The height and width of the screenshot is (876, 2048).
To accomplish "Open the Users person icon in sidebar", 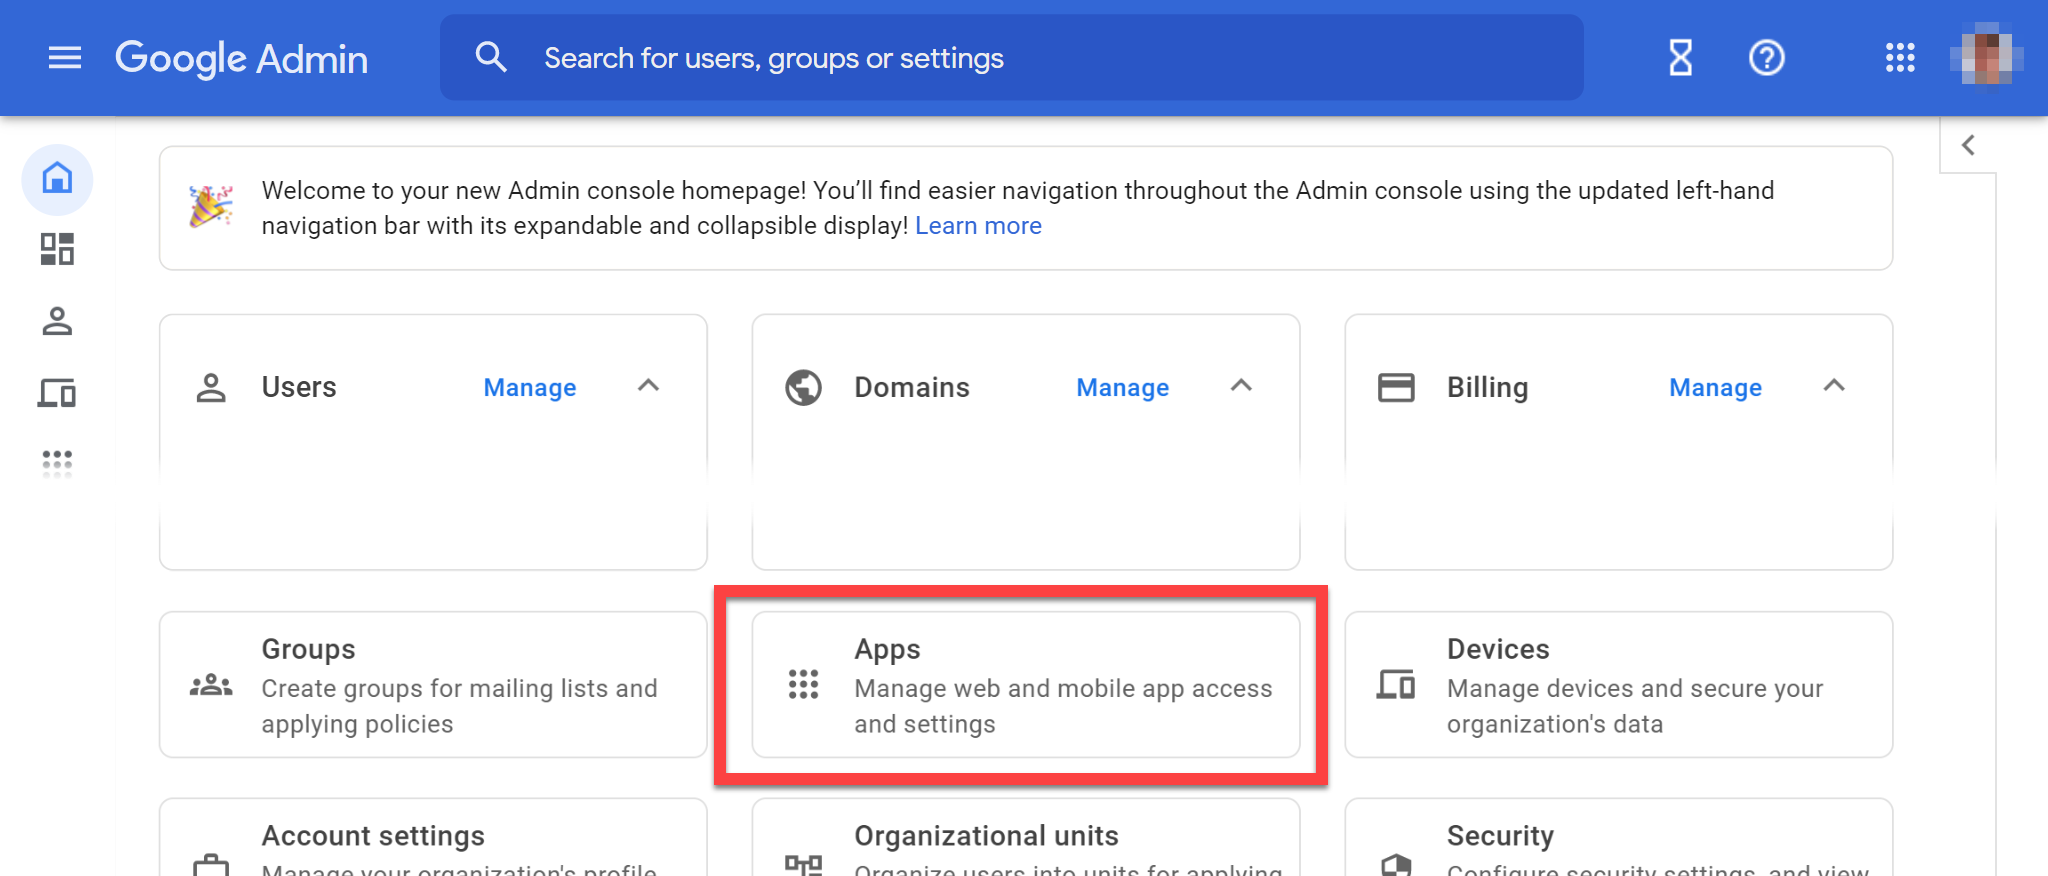I will 57,321.
